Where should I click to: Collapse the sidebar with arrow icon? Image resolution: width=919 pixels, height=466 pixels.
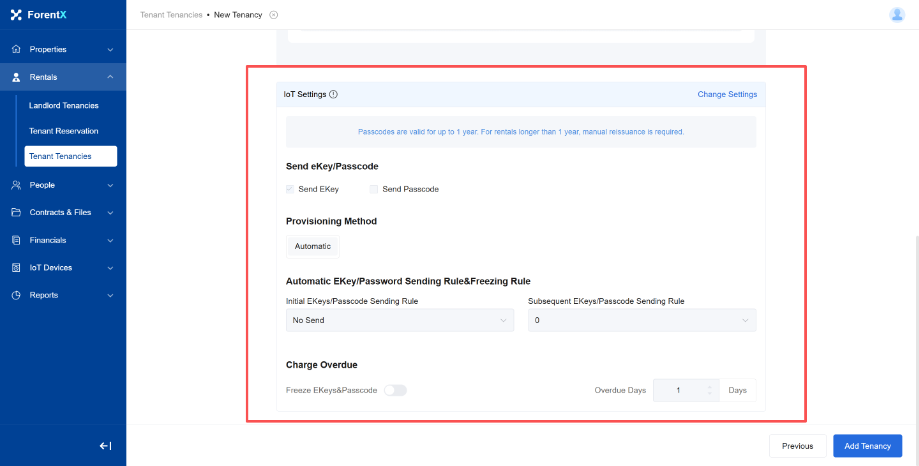click(x=105, y=446)
